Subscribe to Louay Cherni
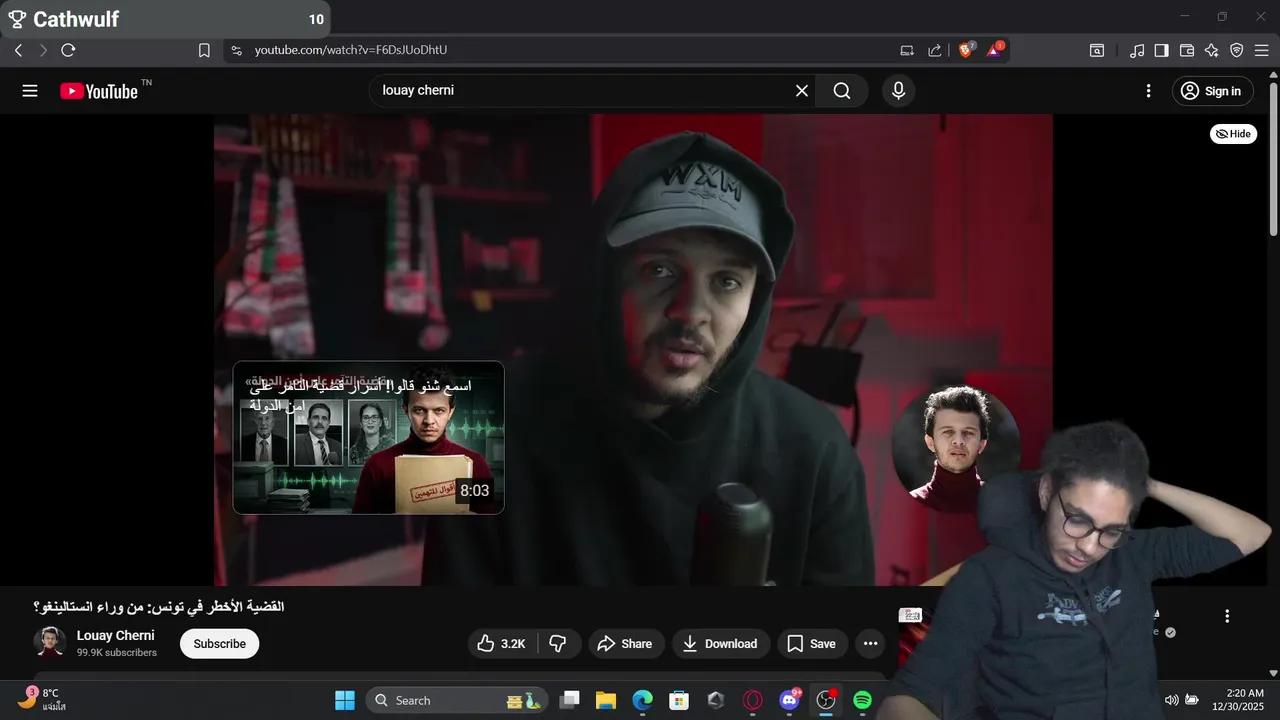Image resolution: width=1280 pixels, height=720 pixels. [219, 644]
